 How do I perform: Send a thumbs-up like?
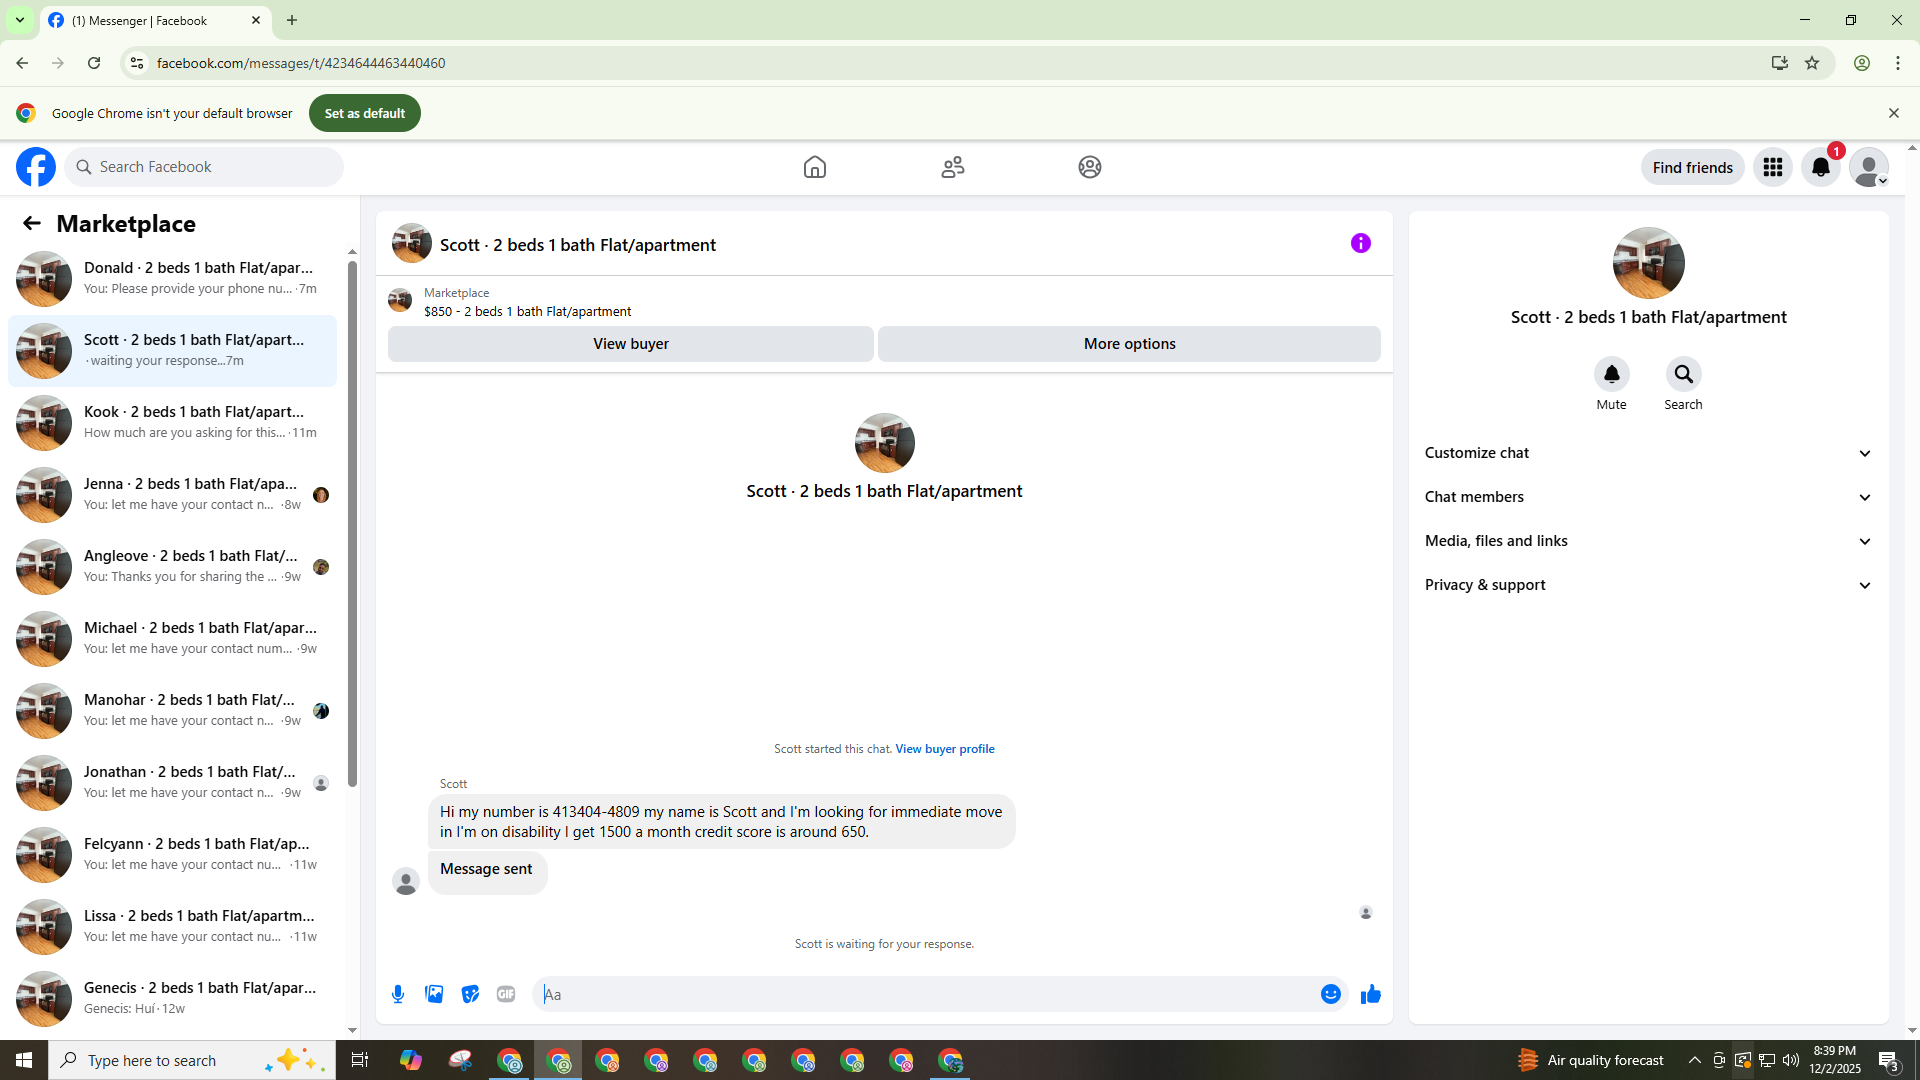1370,994
